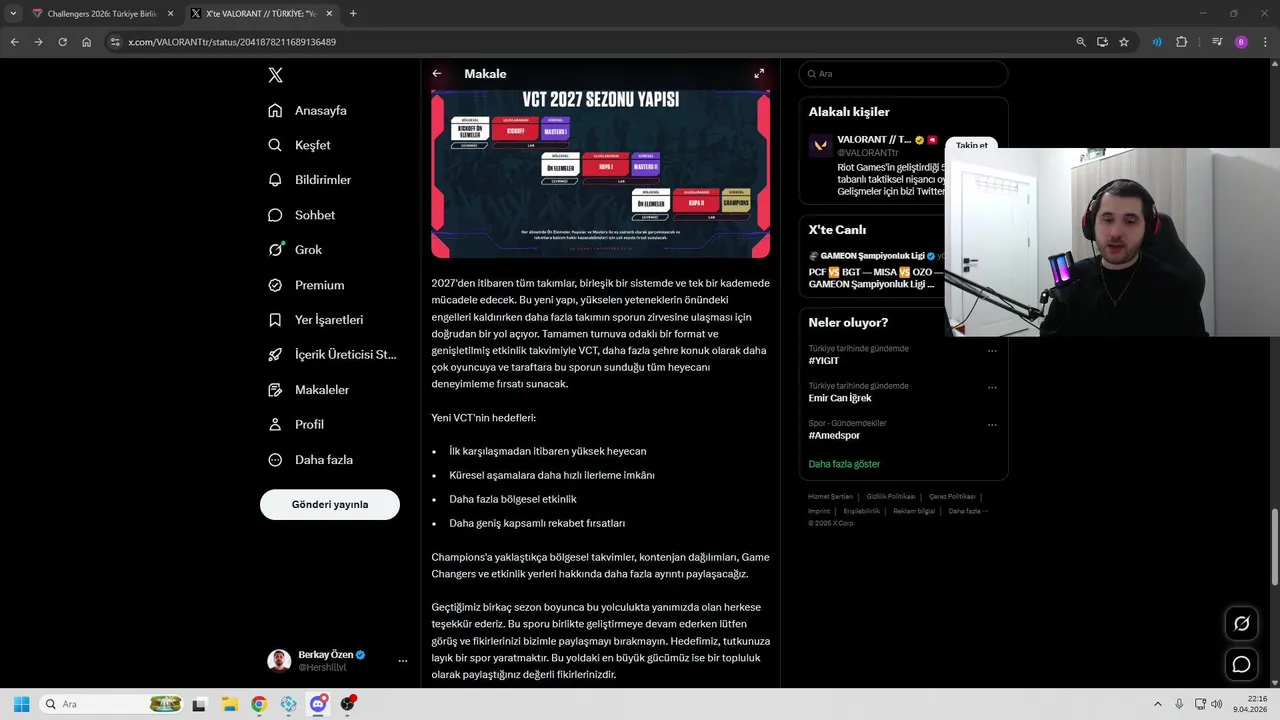The width and height of the screenshot is (1280, 720).
Task: Click the taskbar Ara search box
Action: (x=112, y=704)
